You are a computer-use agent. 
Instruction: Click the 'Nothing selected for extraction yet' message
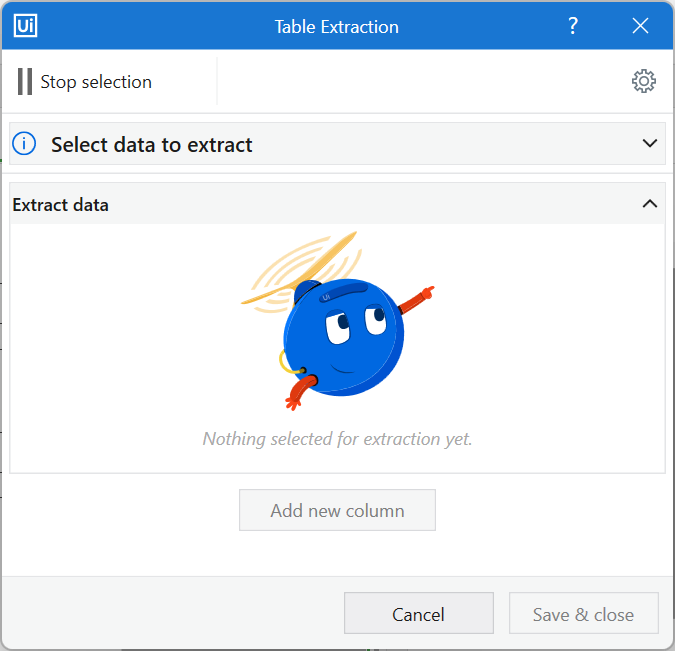(337, 439)
